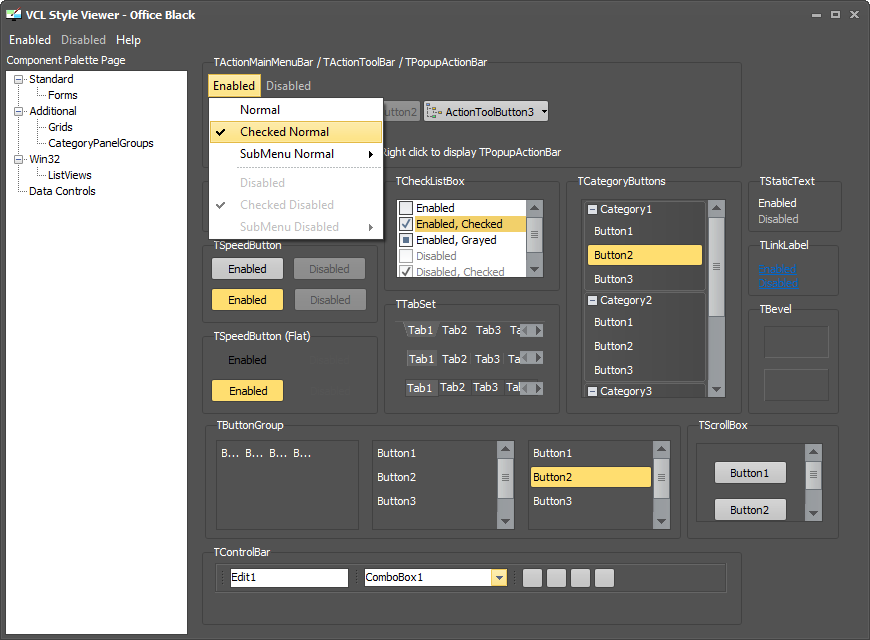Collapse the Win32 tree node

19,159
